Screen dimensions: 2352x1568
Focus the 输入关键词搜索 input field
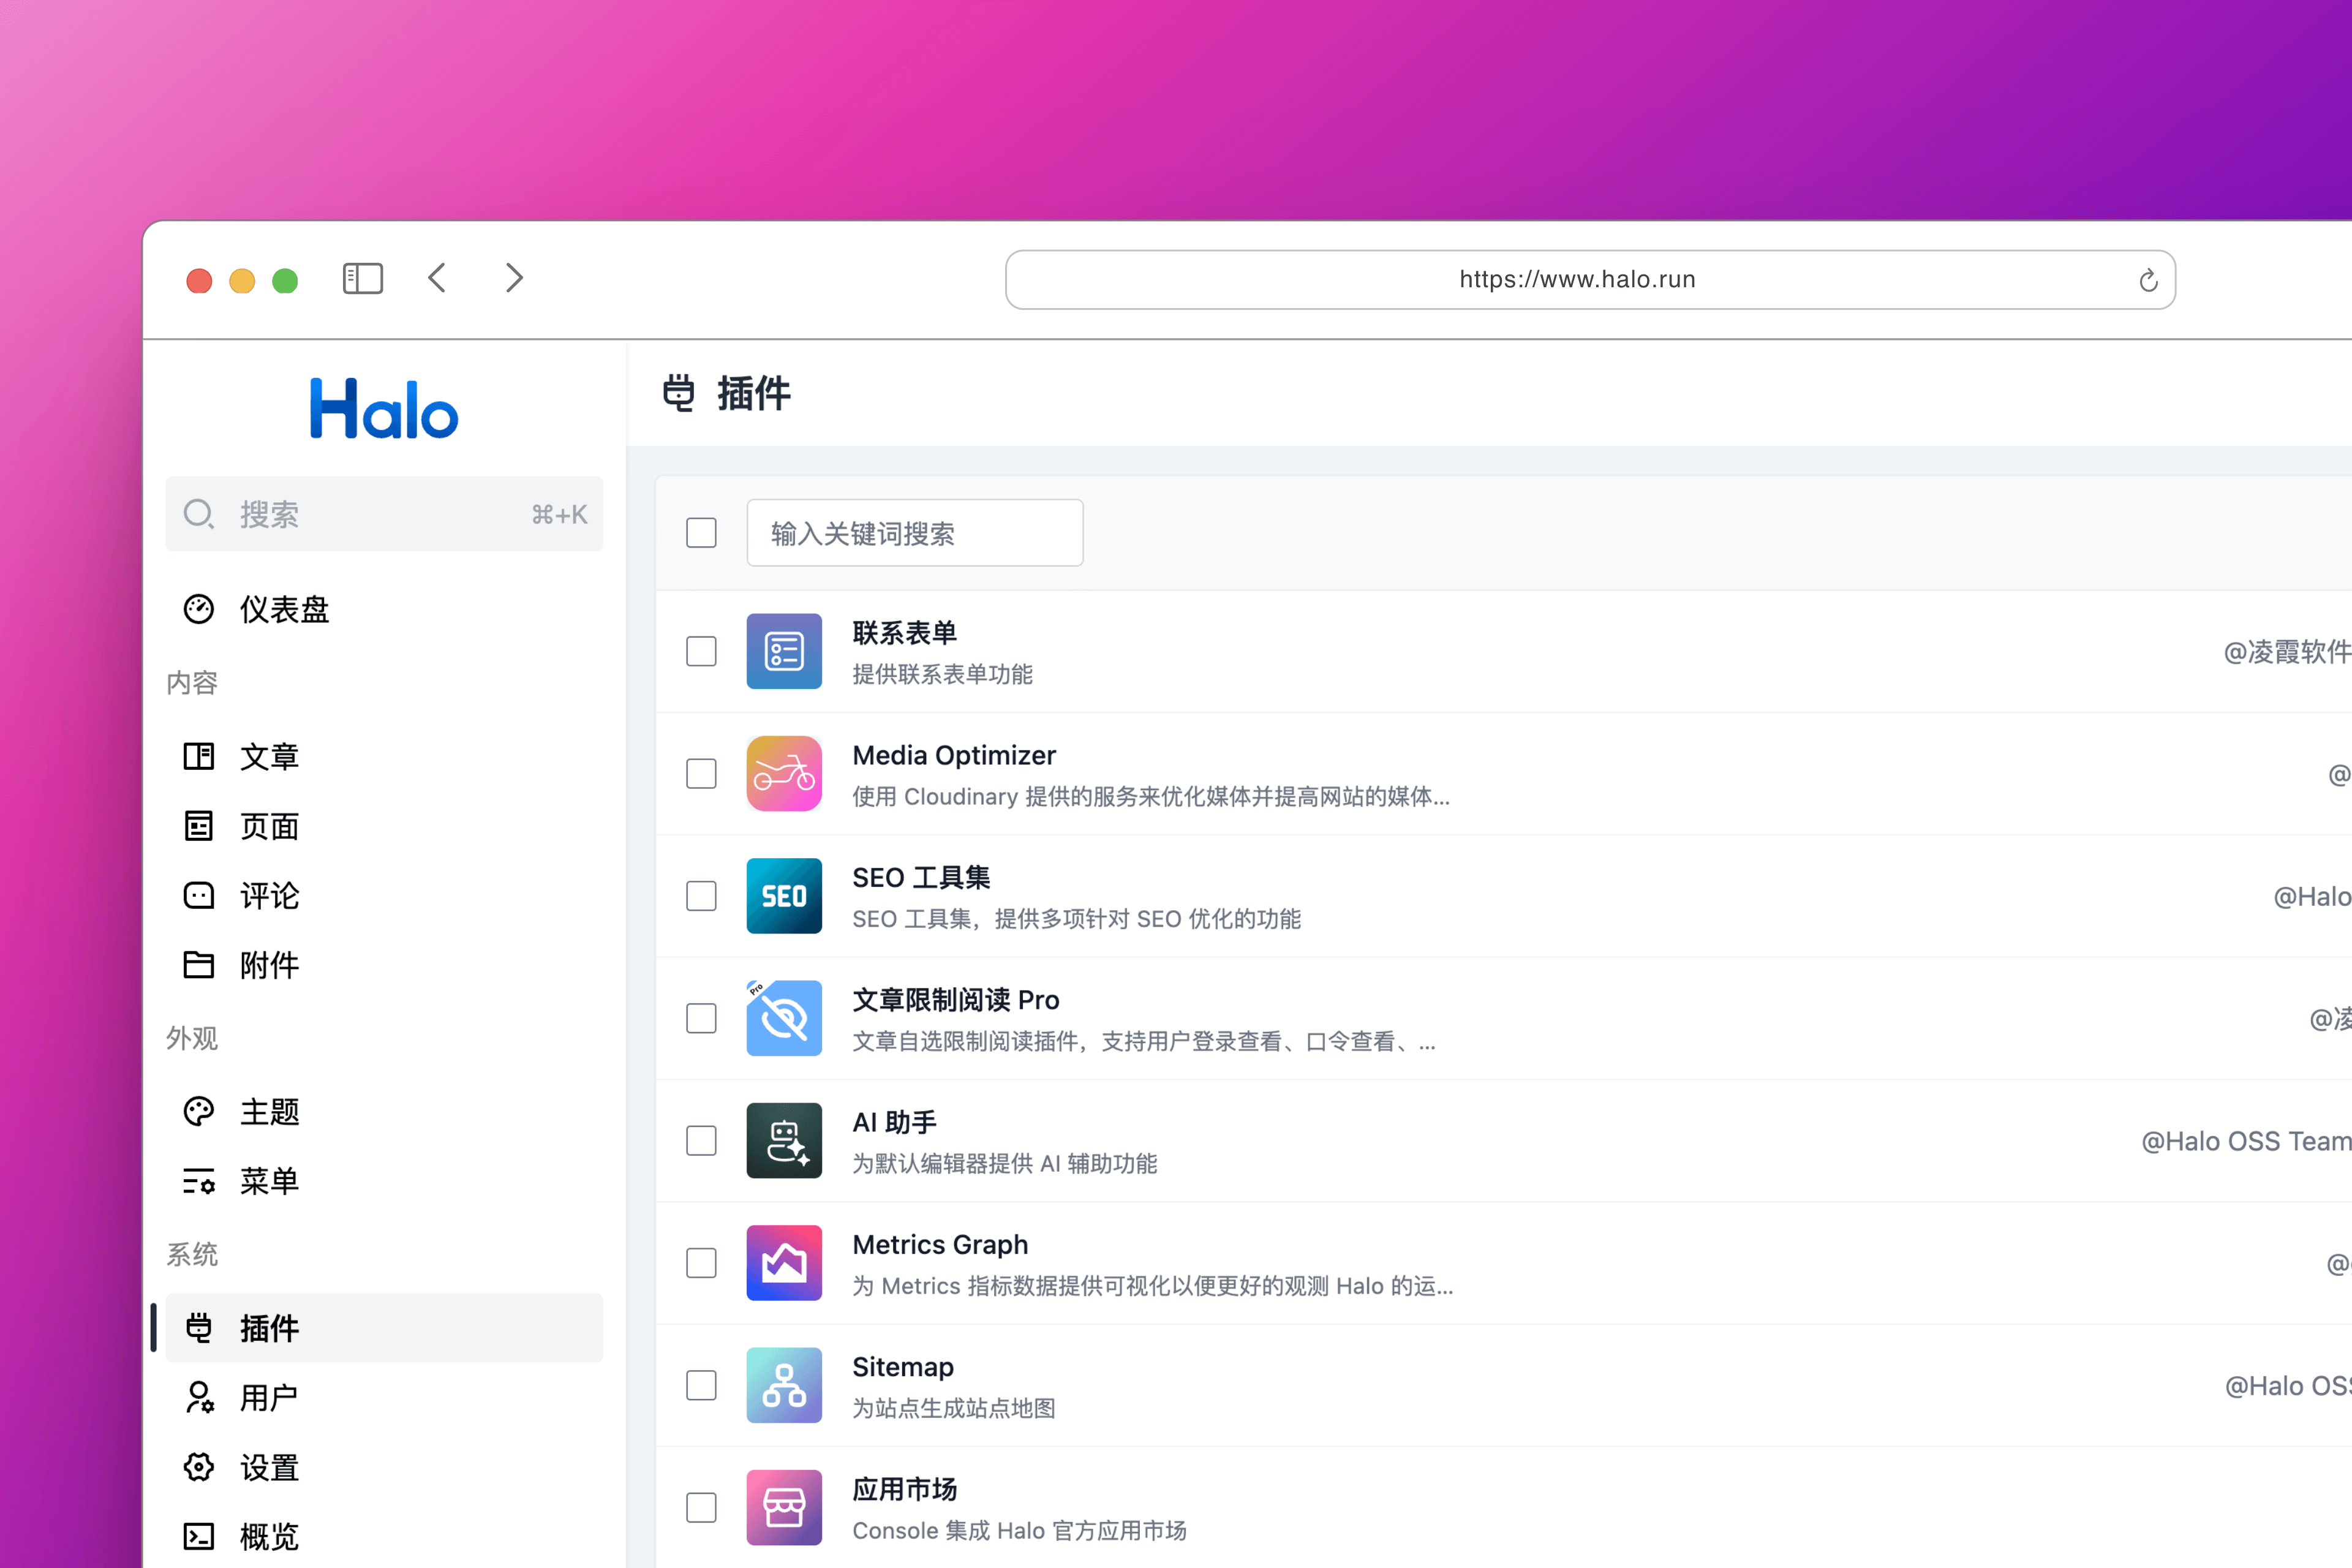coord(915,533)
